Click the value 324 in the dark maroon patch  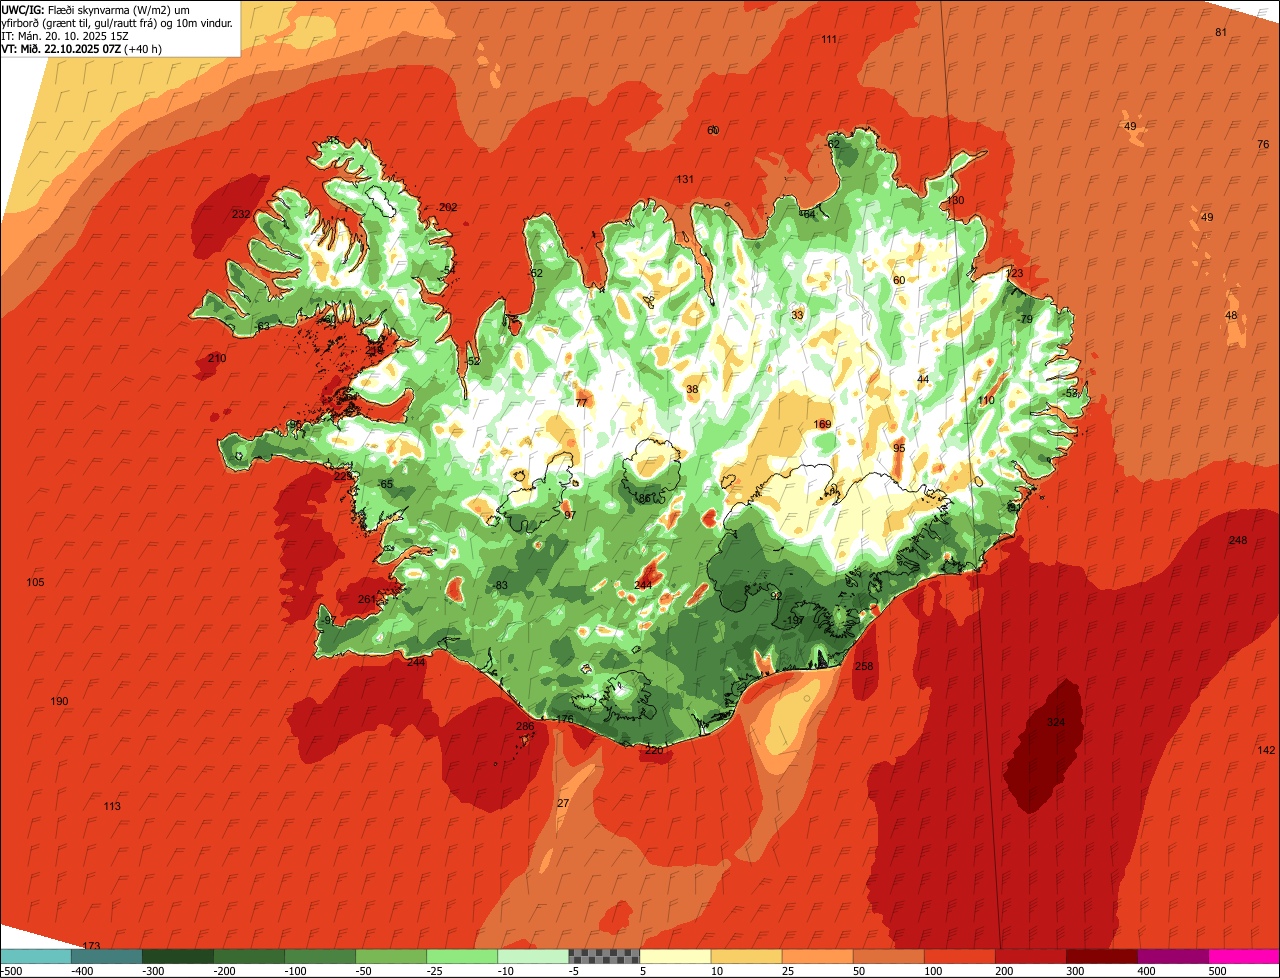(1056, 722)
